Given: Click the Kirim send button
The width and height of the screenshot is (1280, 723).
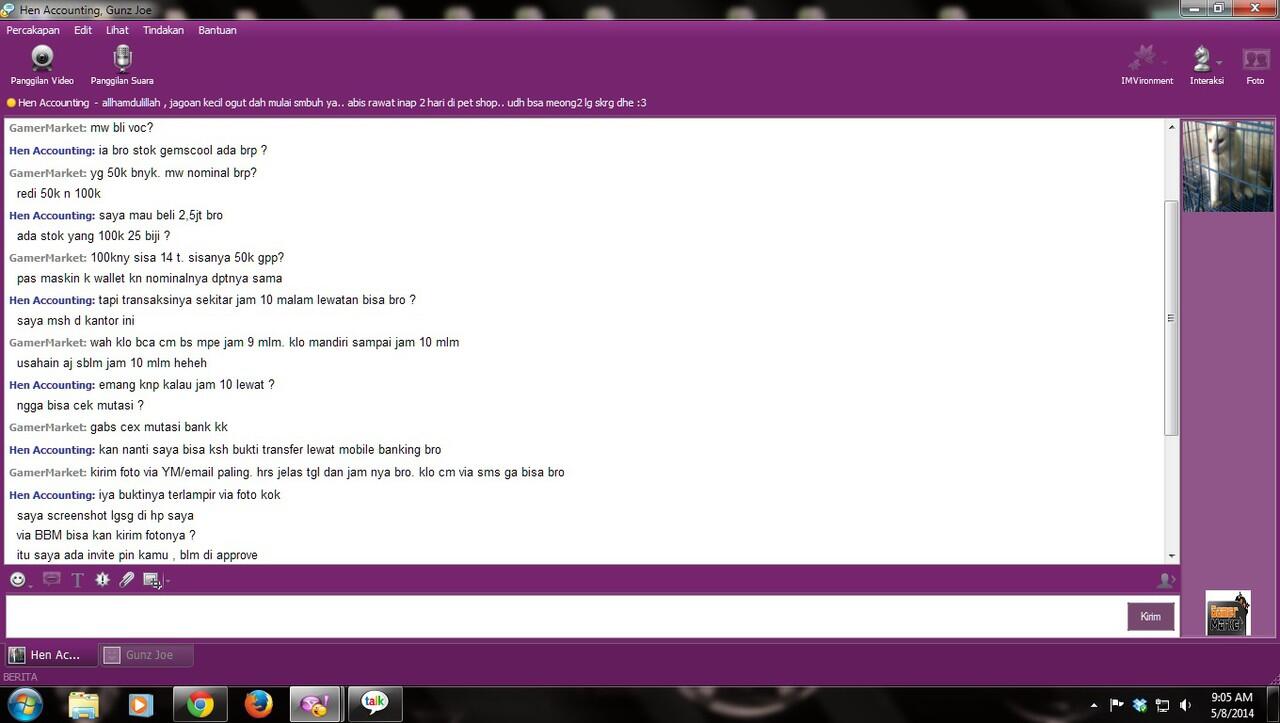Looking at the screenshot, I should pyautogui.click(x=1151, y=616).
